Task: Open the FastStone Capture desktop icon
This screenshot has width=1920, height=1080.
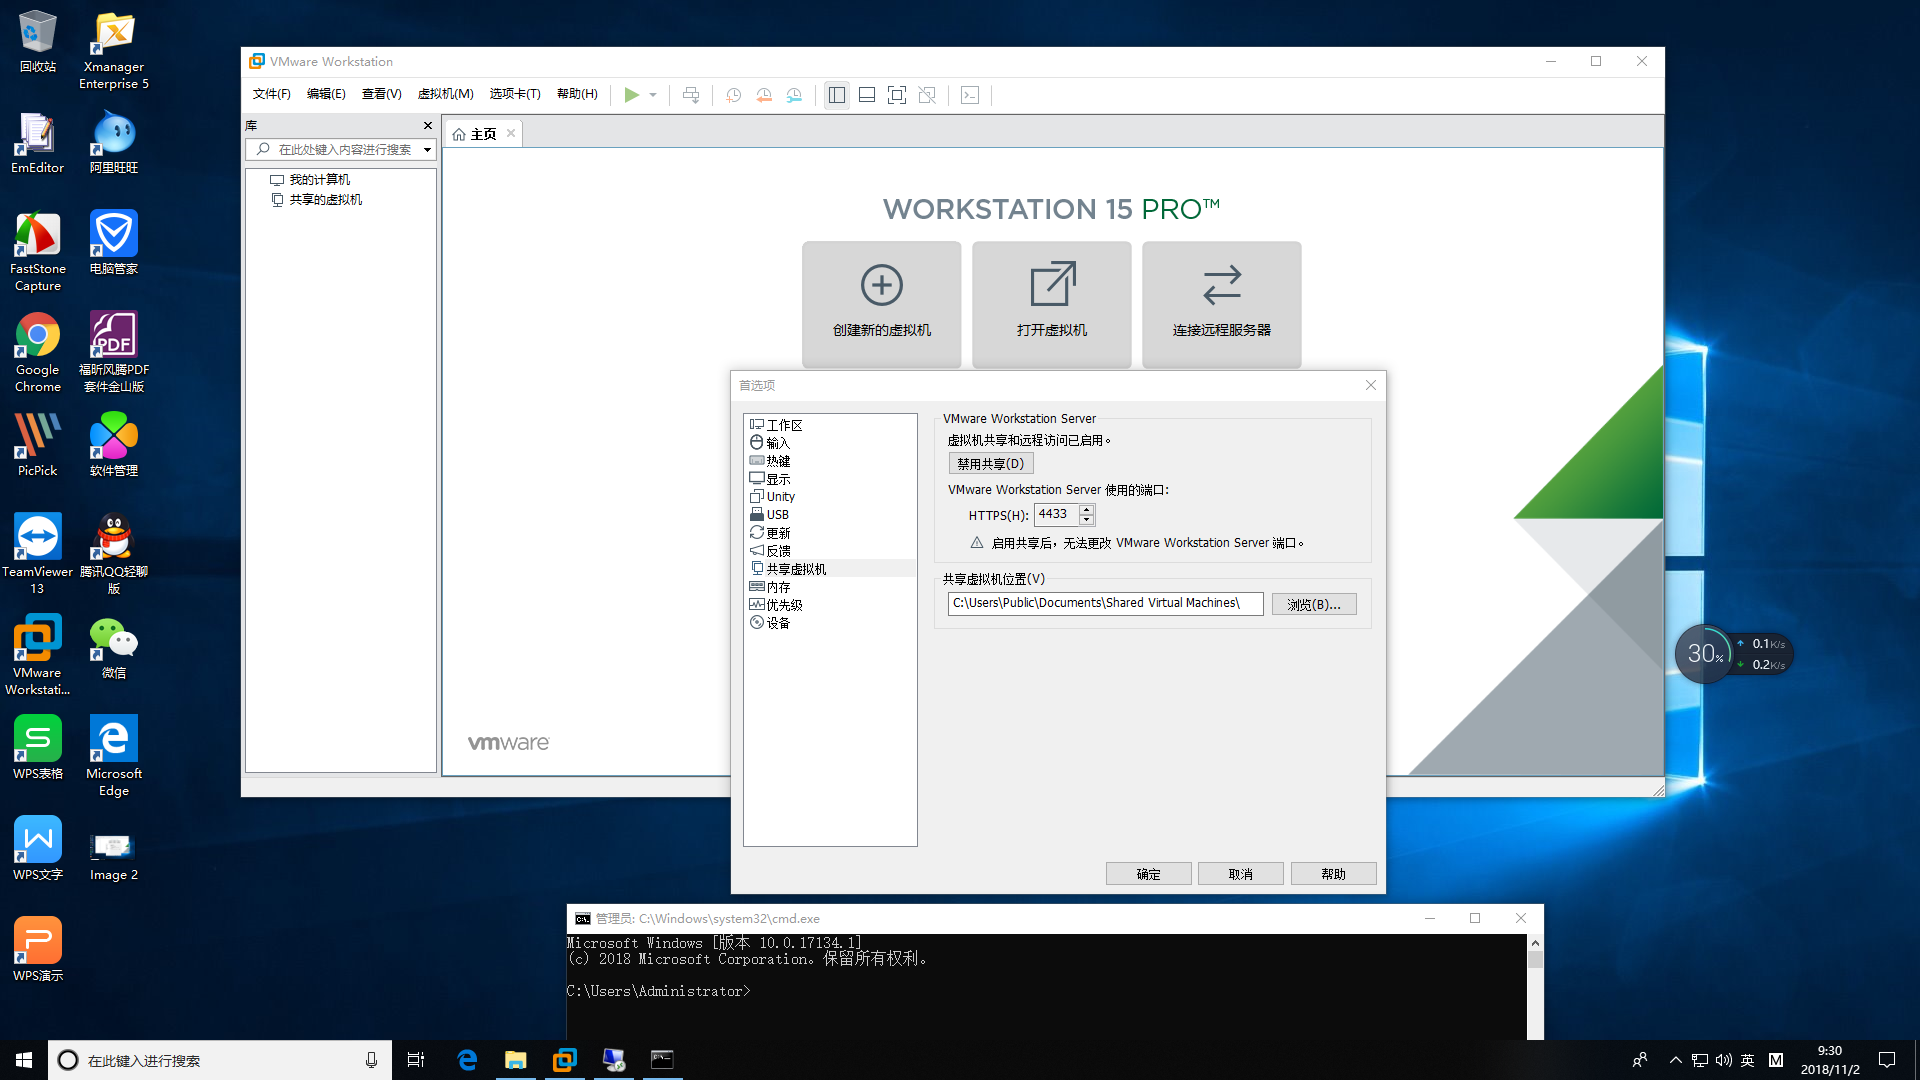Action: [x=38, y=251]
